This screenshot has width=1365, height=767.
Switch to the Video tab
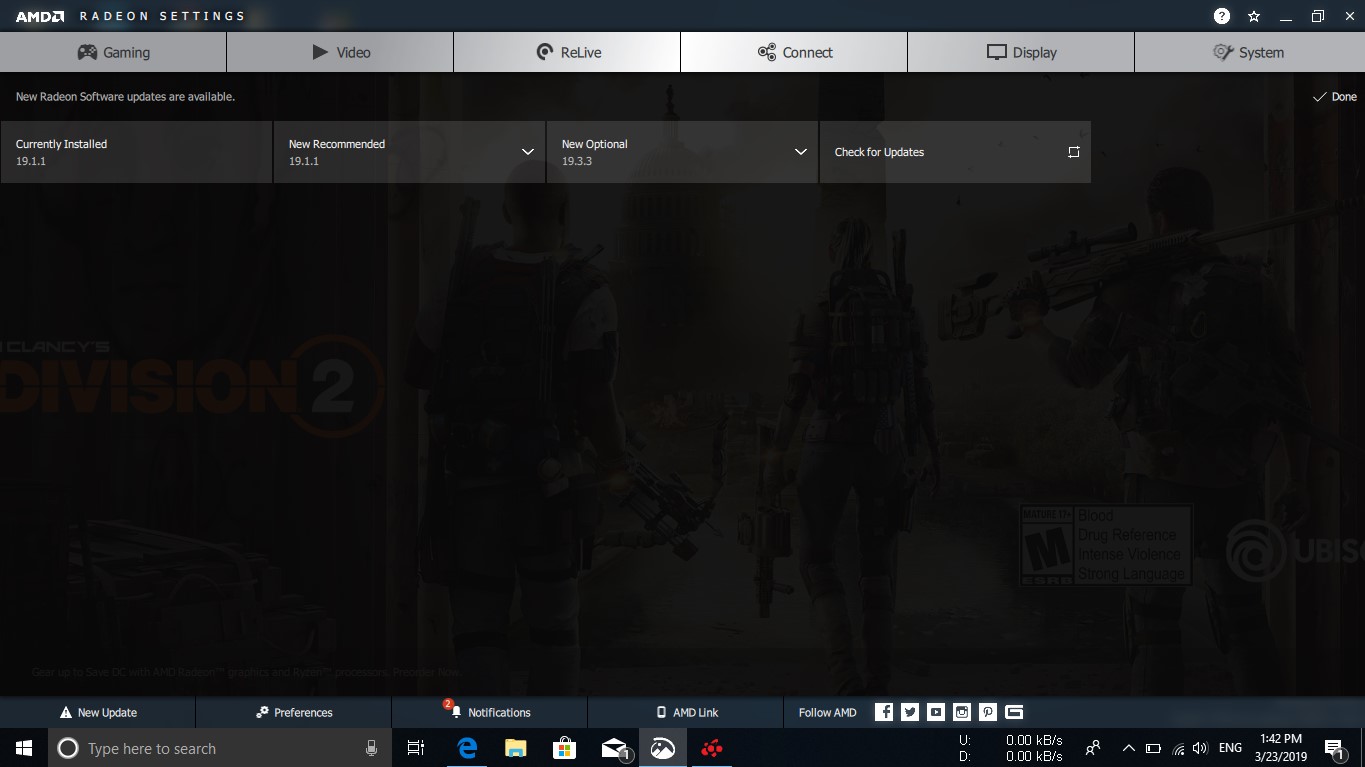pos(340,52)
